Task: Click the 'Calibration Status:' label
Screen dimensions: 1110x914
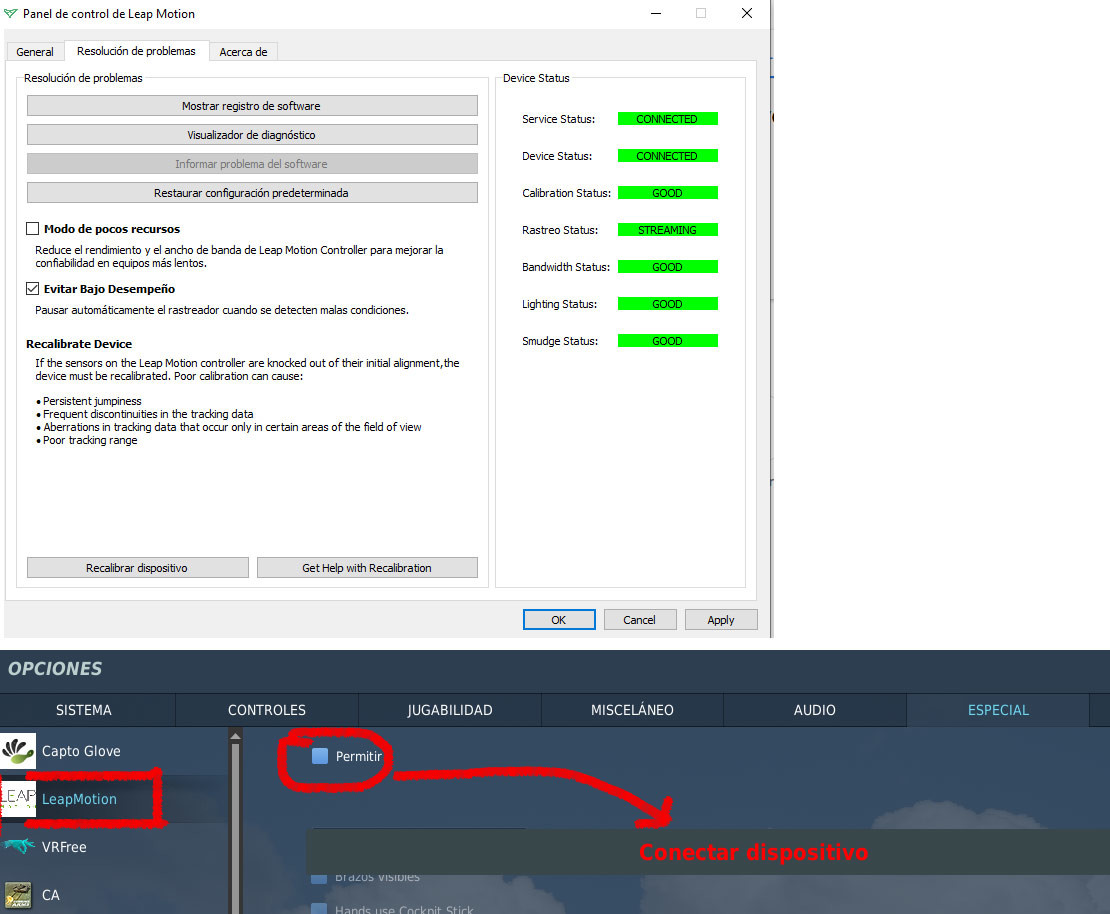Action: point(566,193)
